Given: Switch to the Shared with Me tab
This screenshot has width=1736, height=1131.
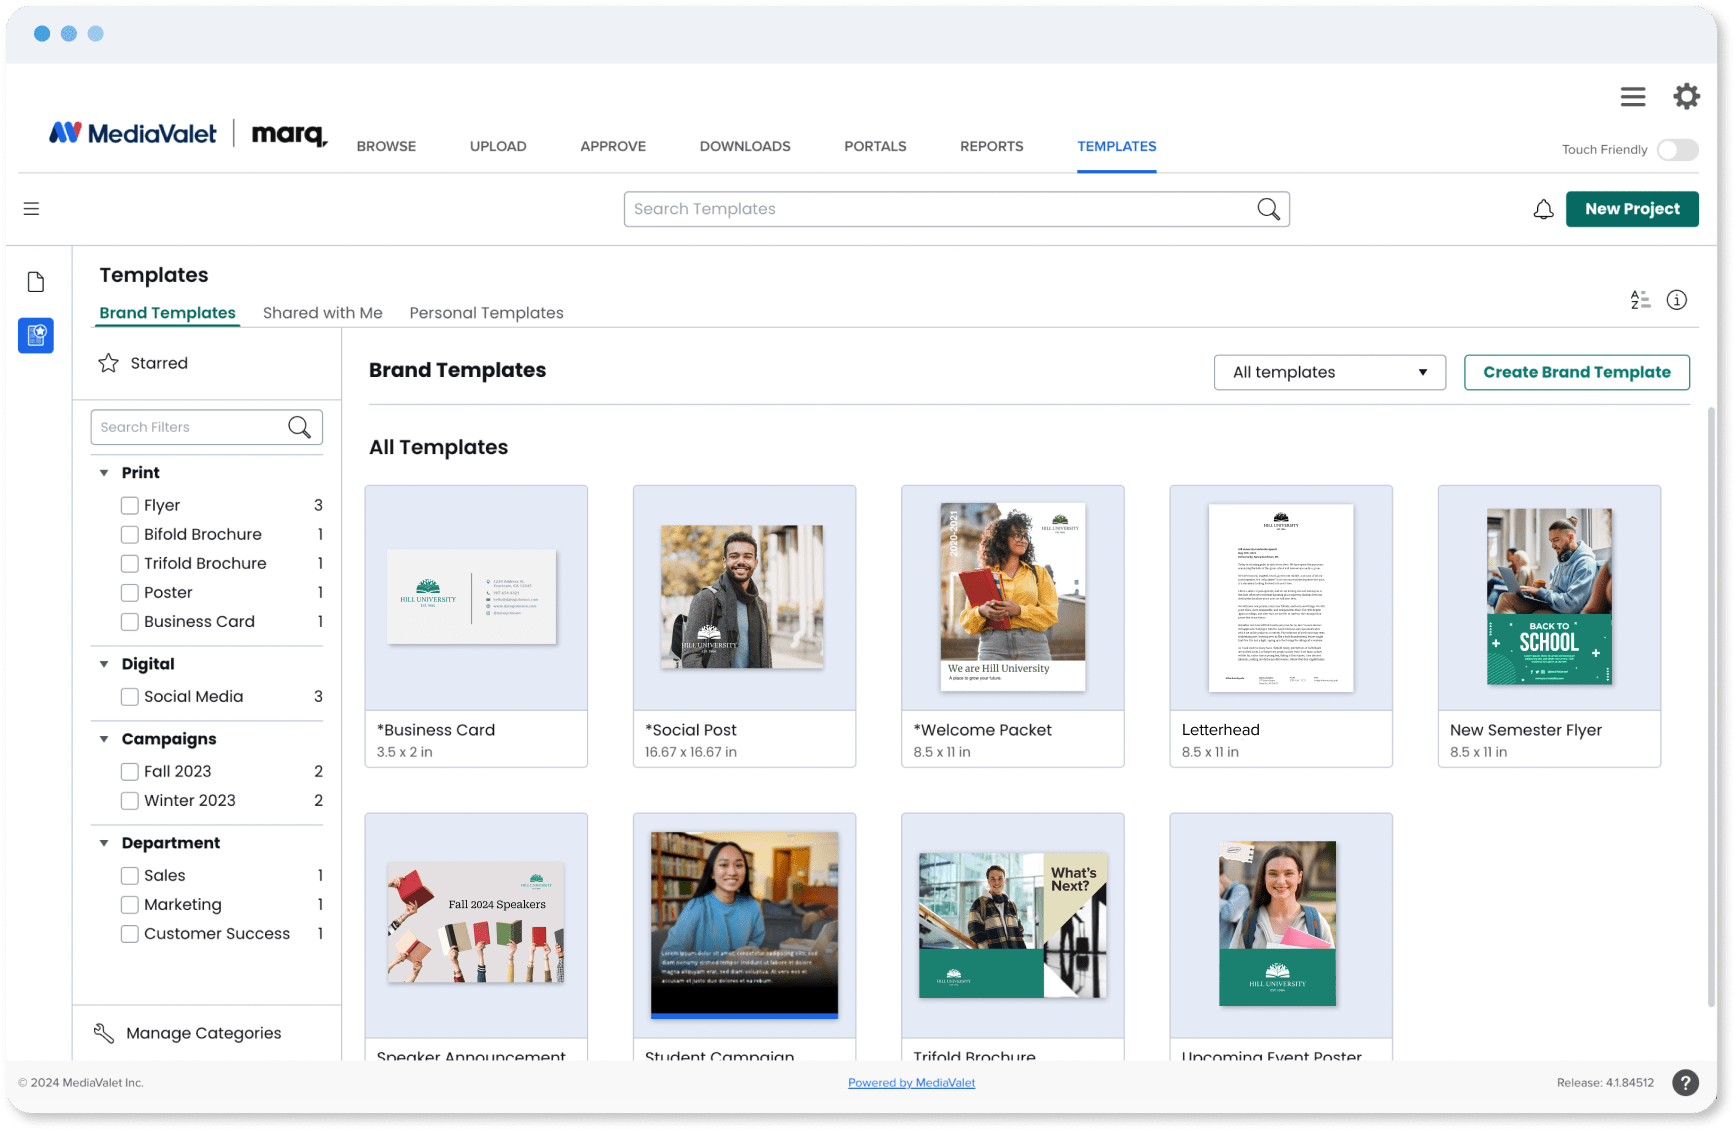Looking at the screenshot, I should tap(323, 313).
